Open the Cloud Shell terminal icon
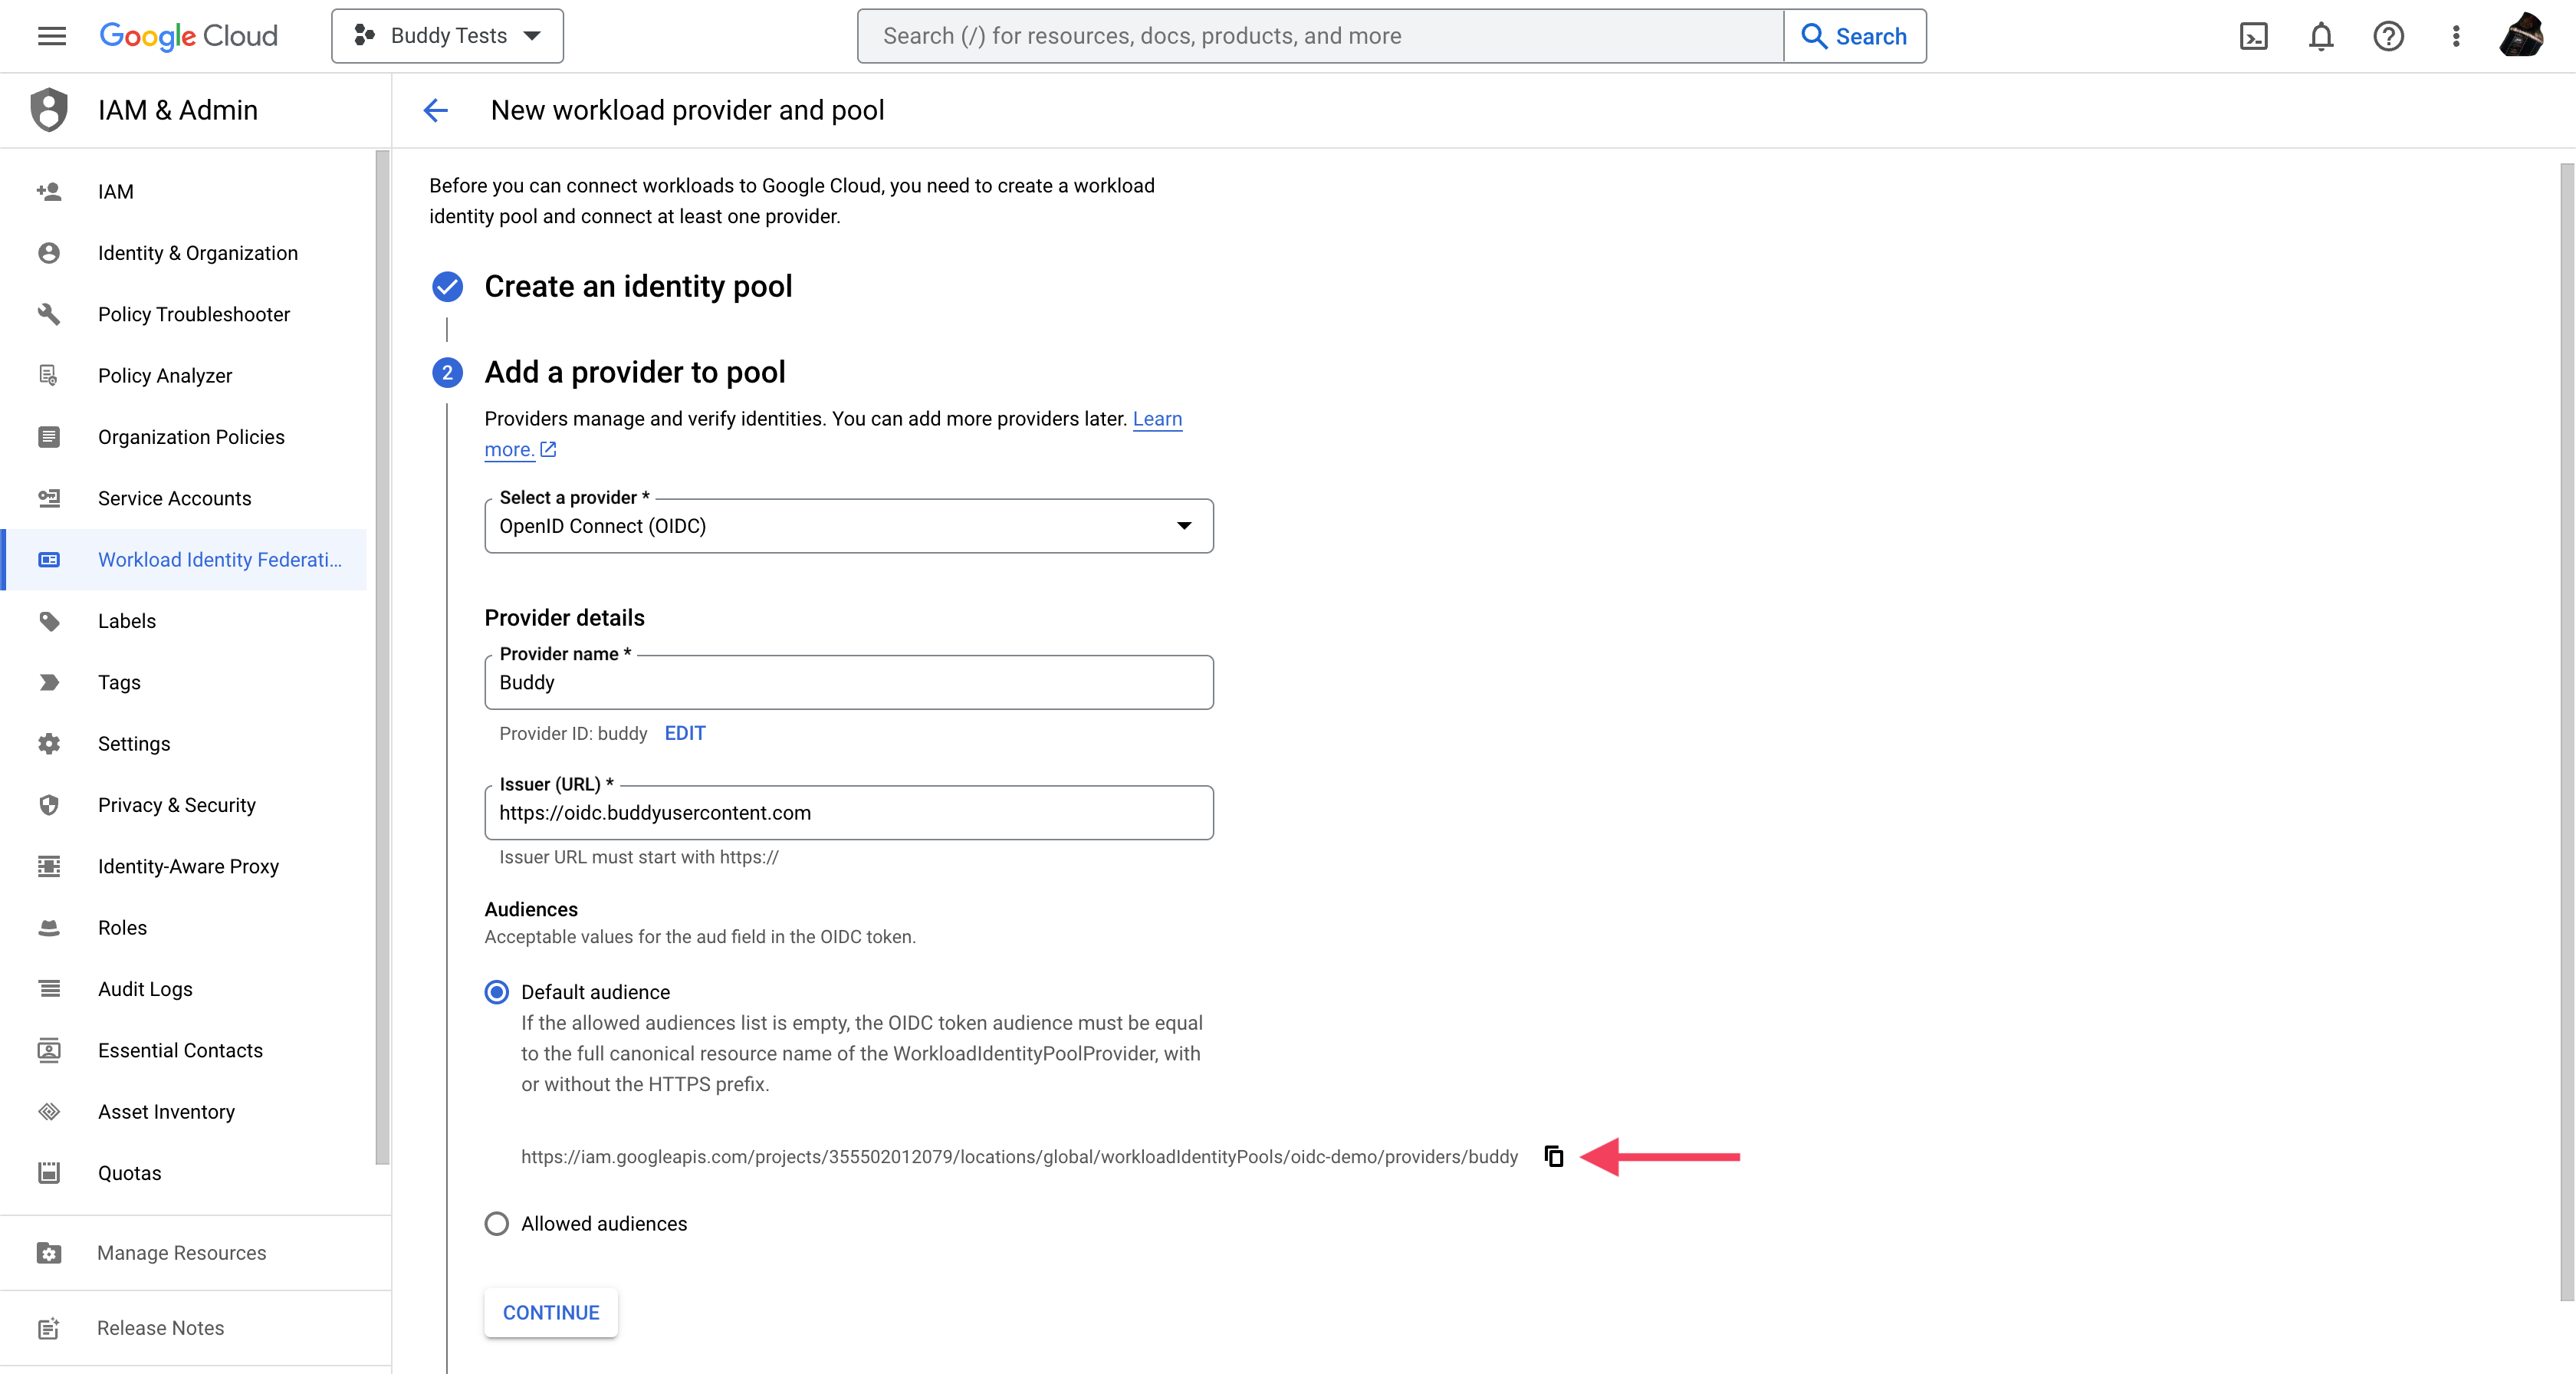Viewport: 2576px width, 1374px height. pos(2253,37)
